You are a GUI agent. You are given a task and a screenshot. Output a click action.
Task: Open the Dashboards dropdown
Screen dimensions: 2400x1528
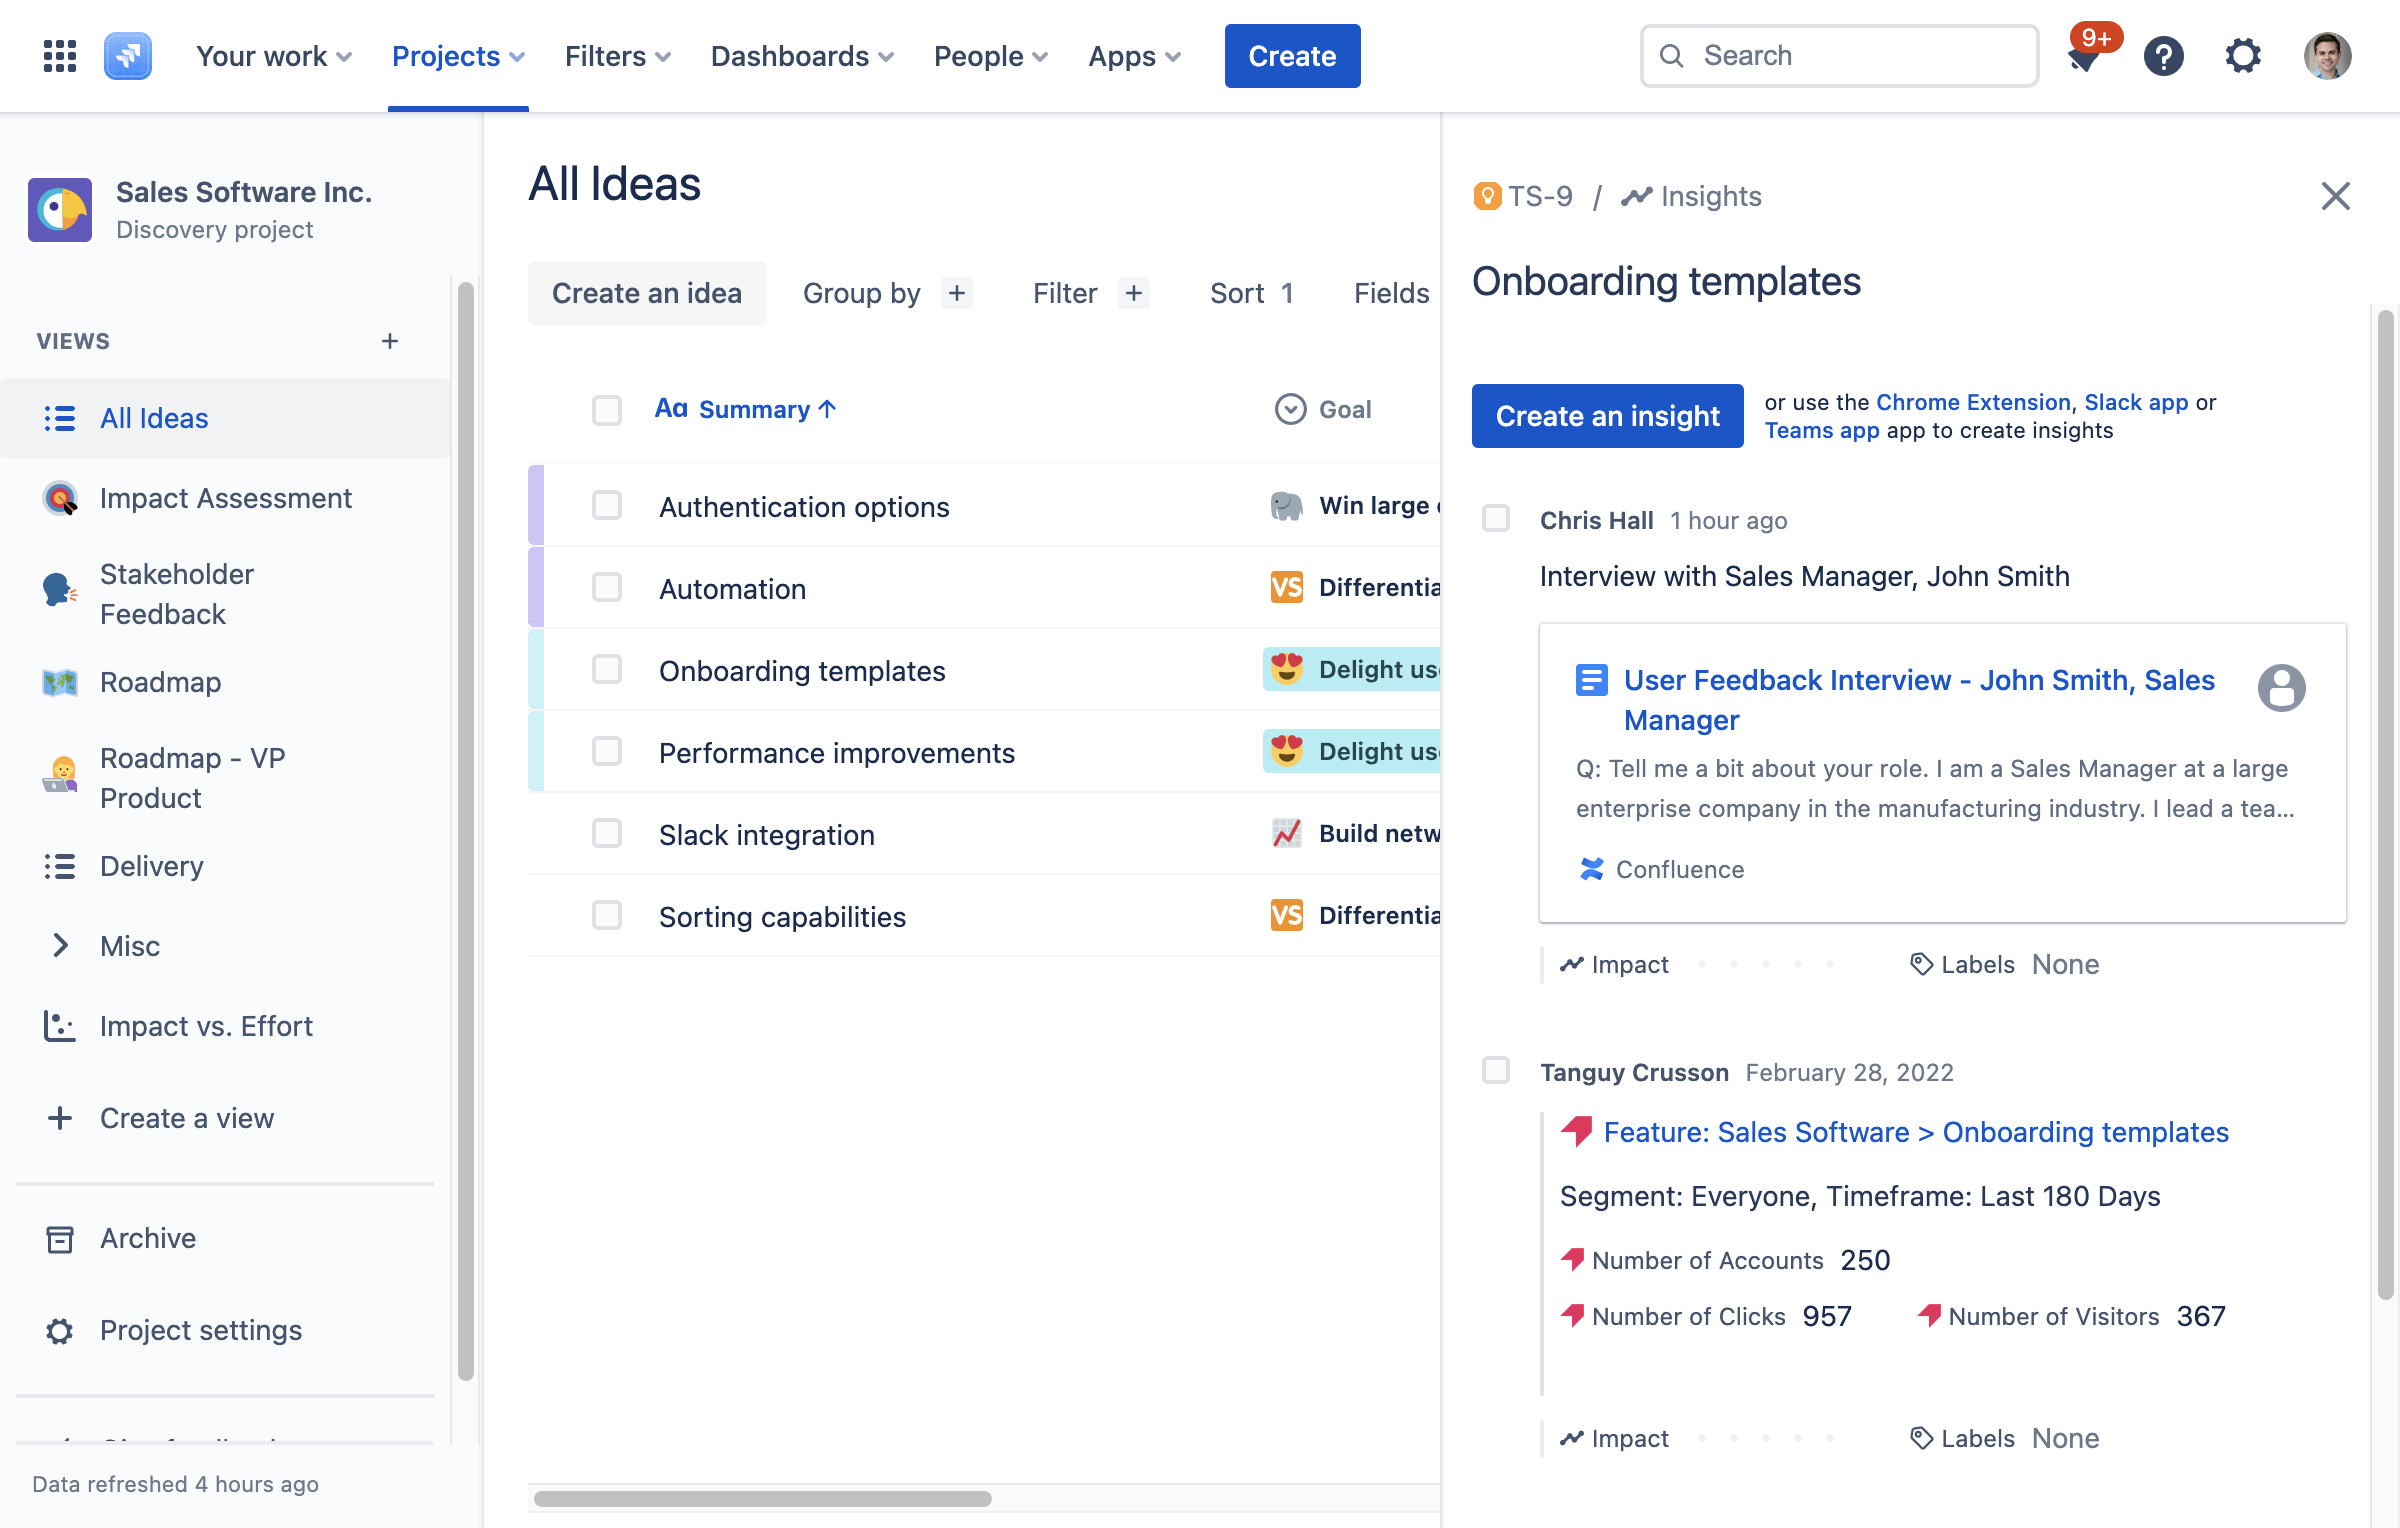802,56
